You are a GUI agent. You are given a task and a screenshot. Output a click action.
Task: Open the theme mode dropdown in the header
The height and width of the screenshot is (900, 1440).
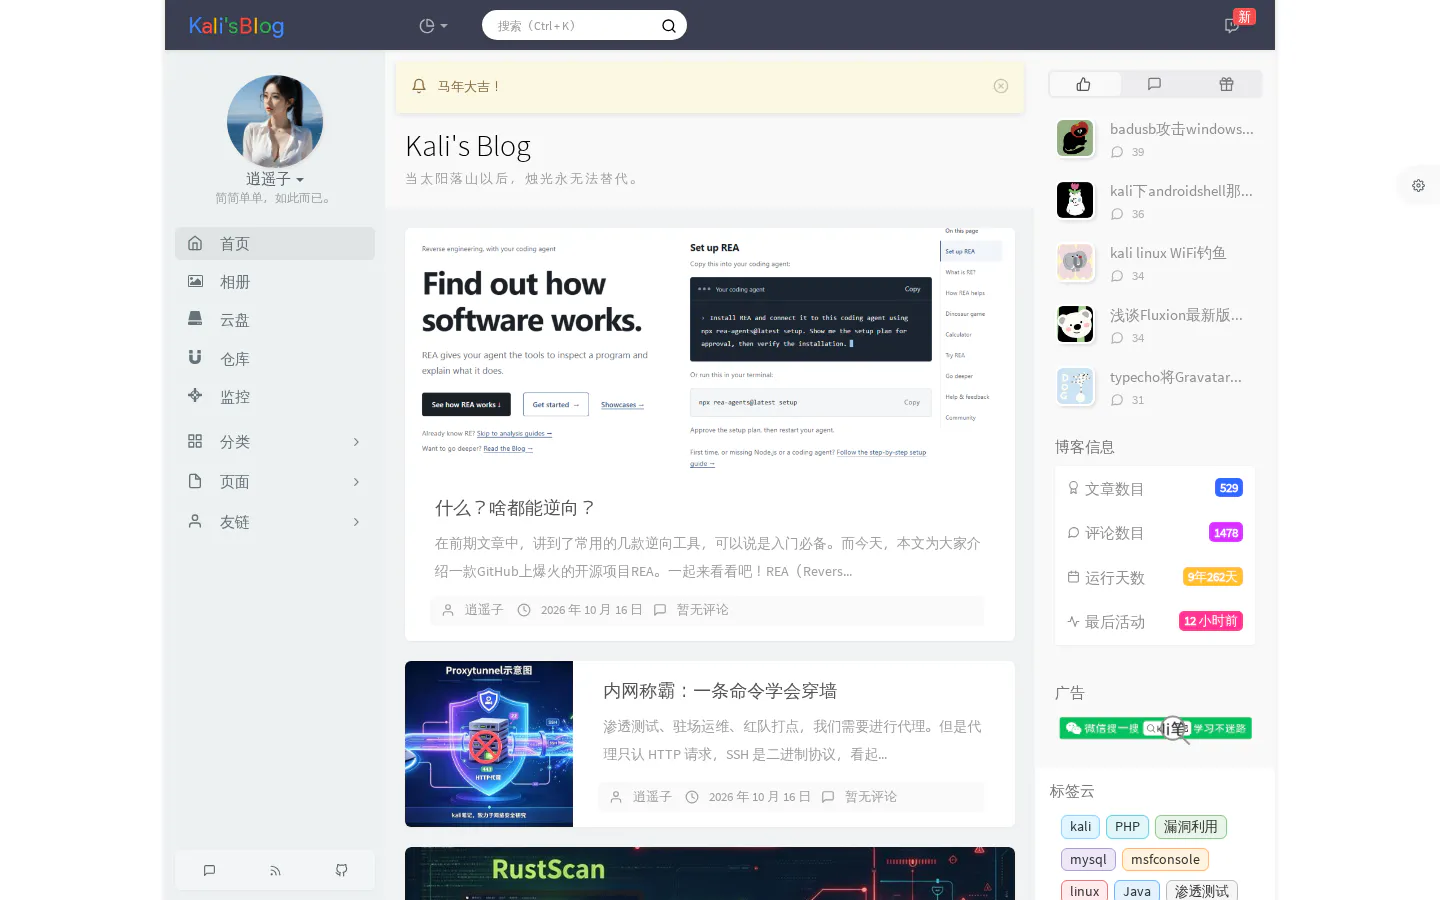tap(433, 26)
